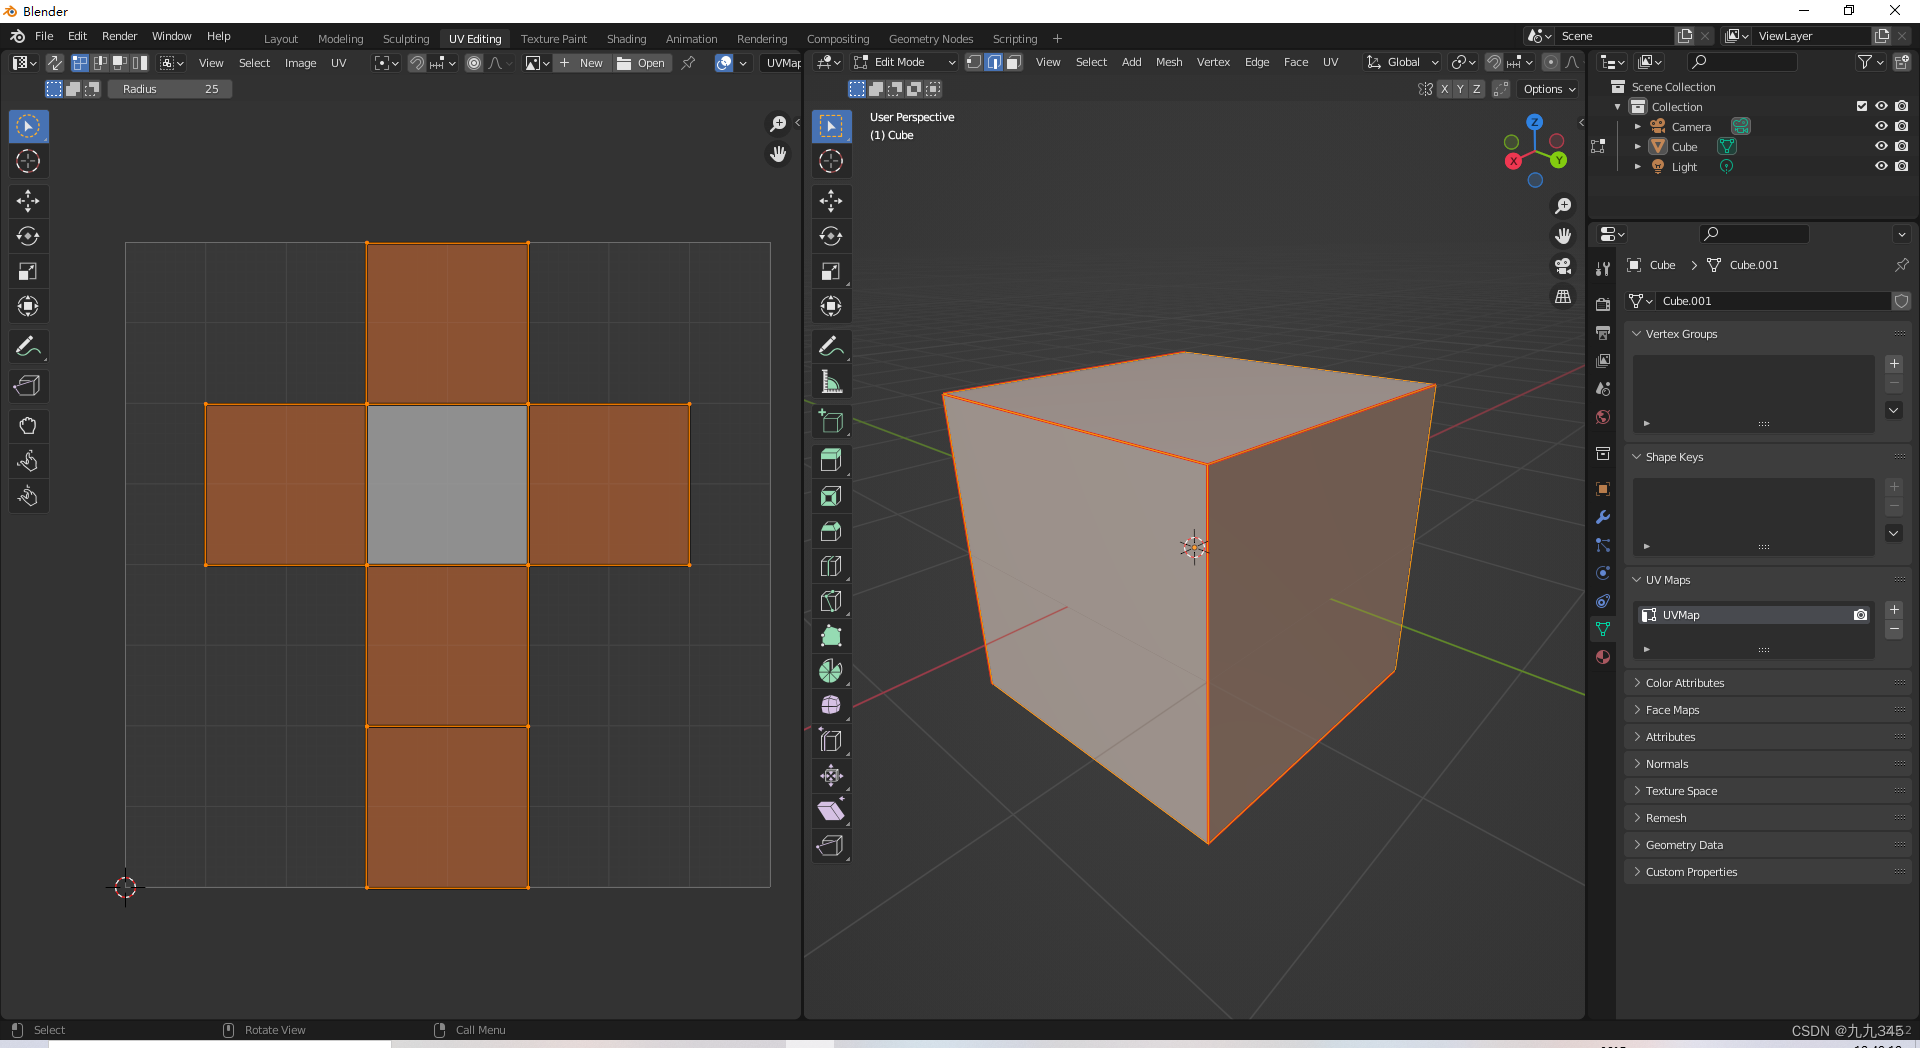Select the Rip Region tool in UV editor
Image resolution: width=1920 pixels, height=1048 pixels.
28,386
